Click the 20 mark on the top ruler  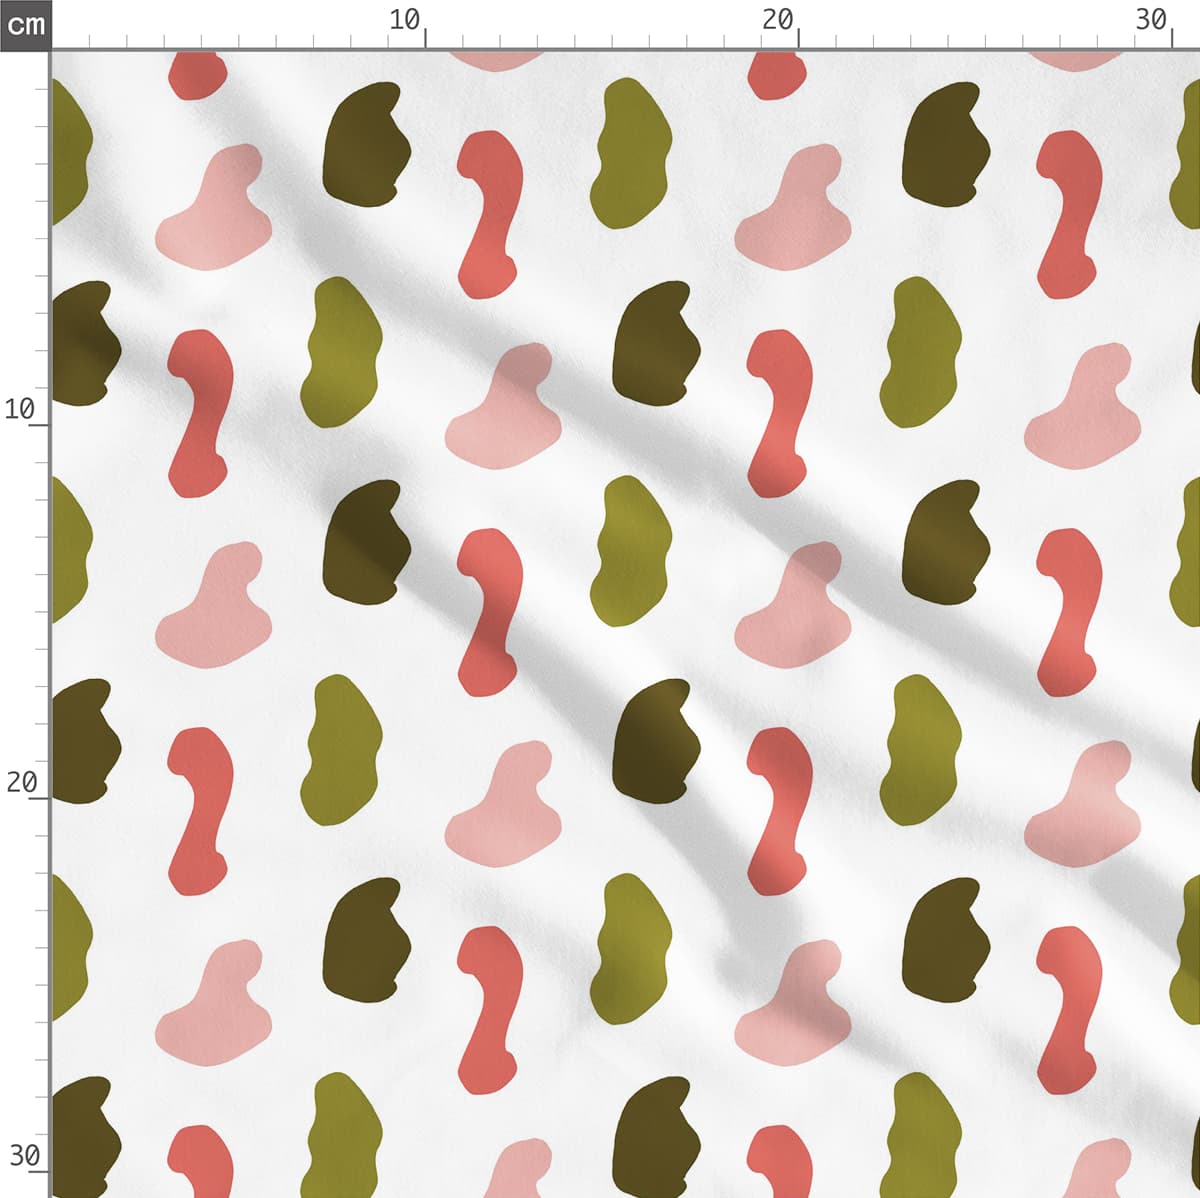point(778,20)
